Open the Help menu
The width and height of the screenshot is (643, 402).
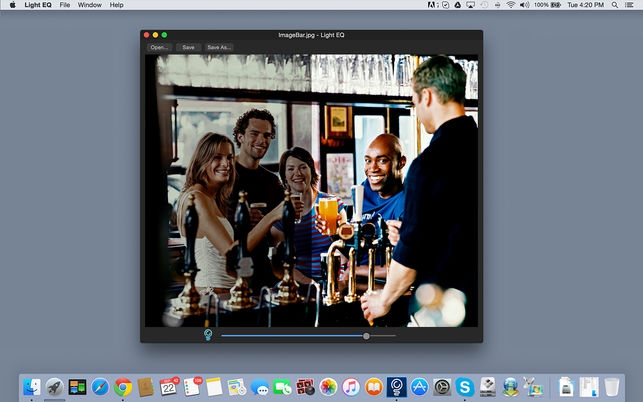[117, 5]
